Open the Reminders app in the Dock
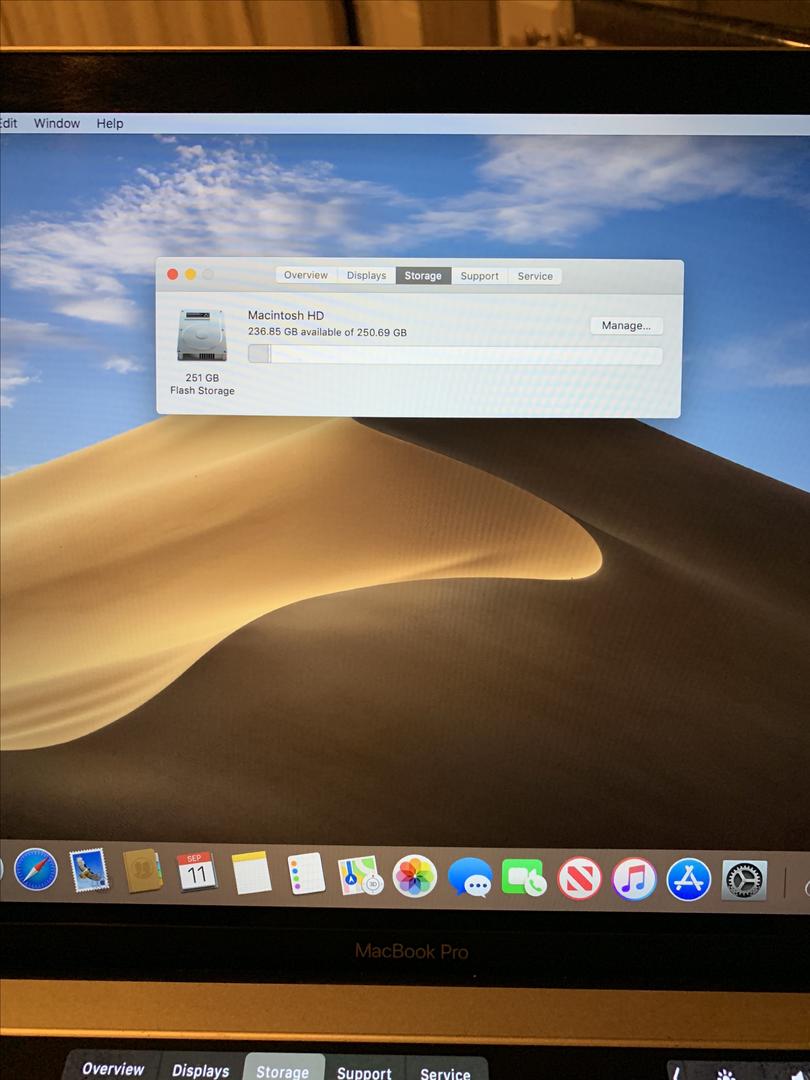The height and width of the screenshot is (1080, 810). click(305, 874)
